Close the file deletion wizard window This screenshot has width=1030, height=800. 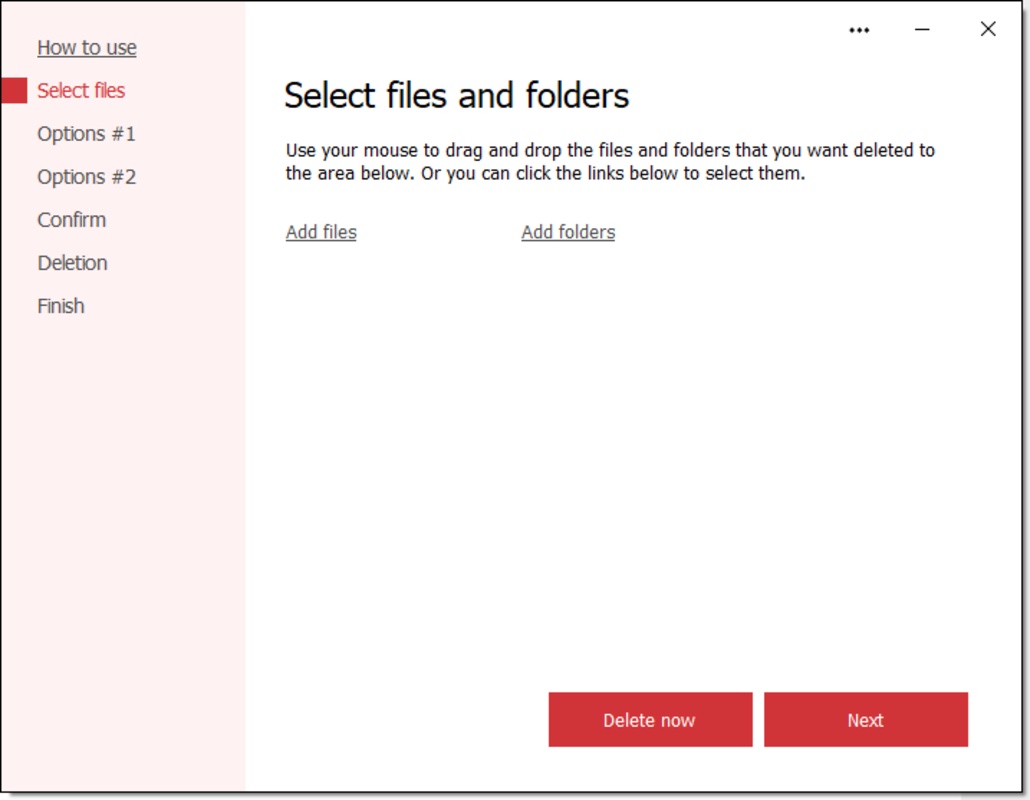988,29
